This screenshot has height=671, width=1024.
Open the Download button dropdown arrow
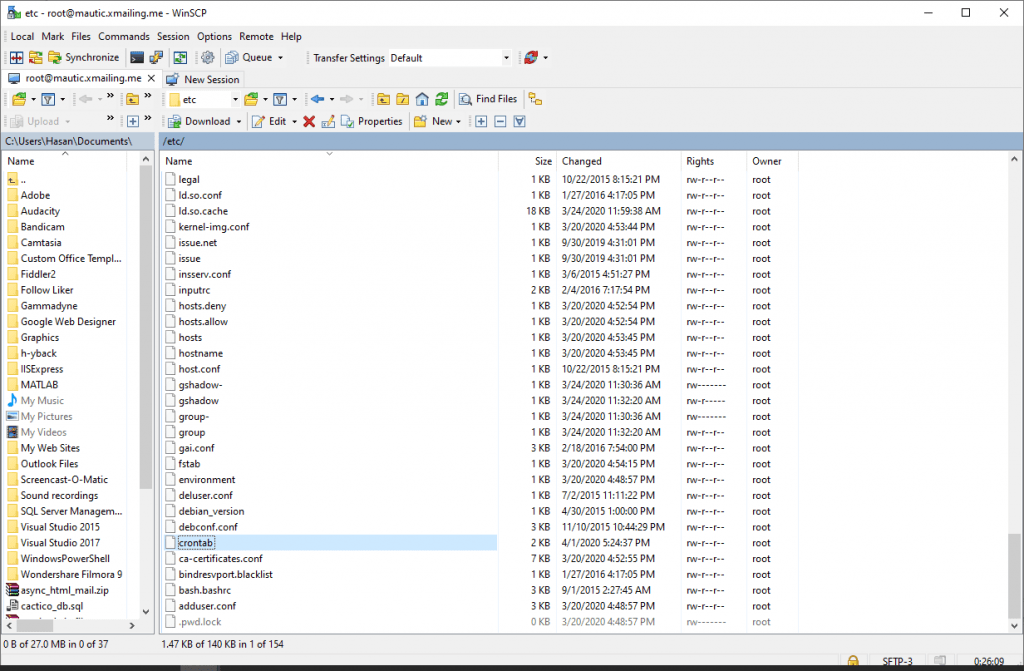tap(237, 120)
